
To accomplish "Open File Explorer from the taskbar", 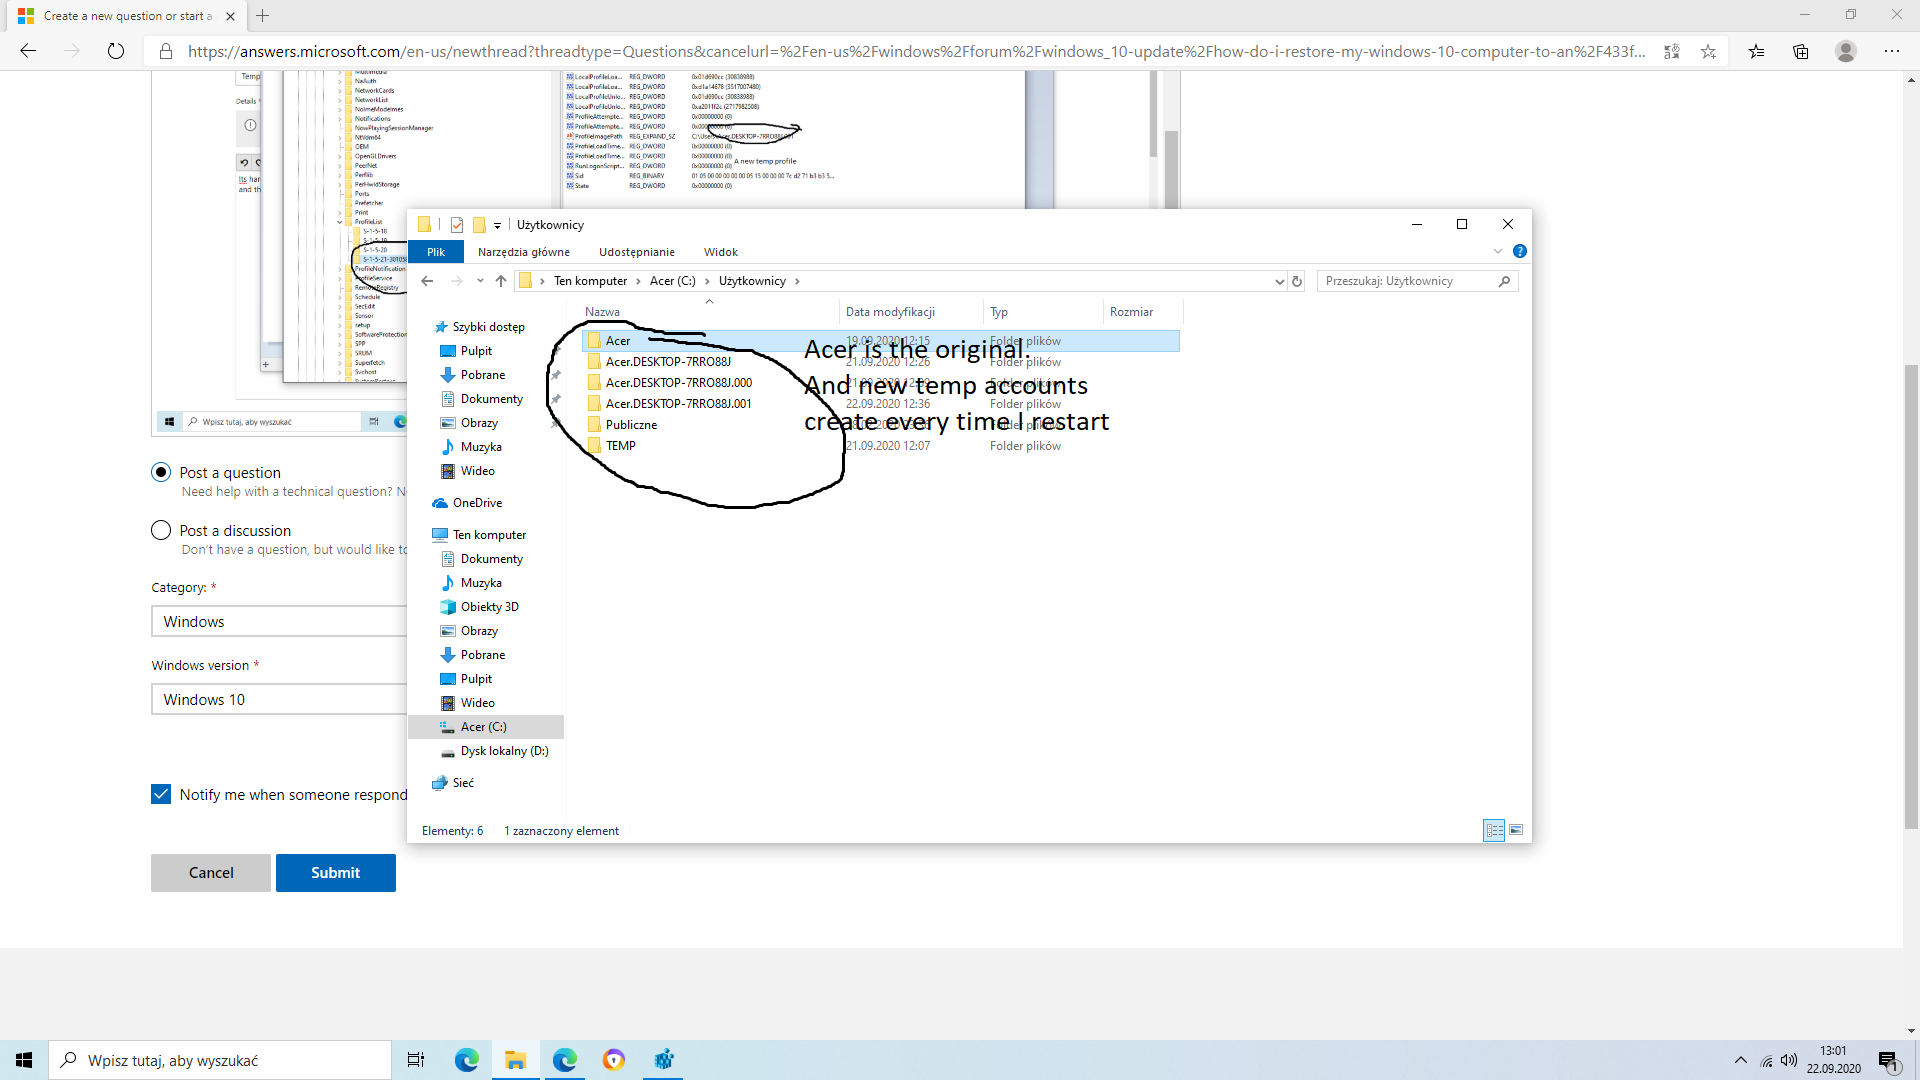I will pyautogui.click(x=515, y=1060).
